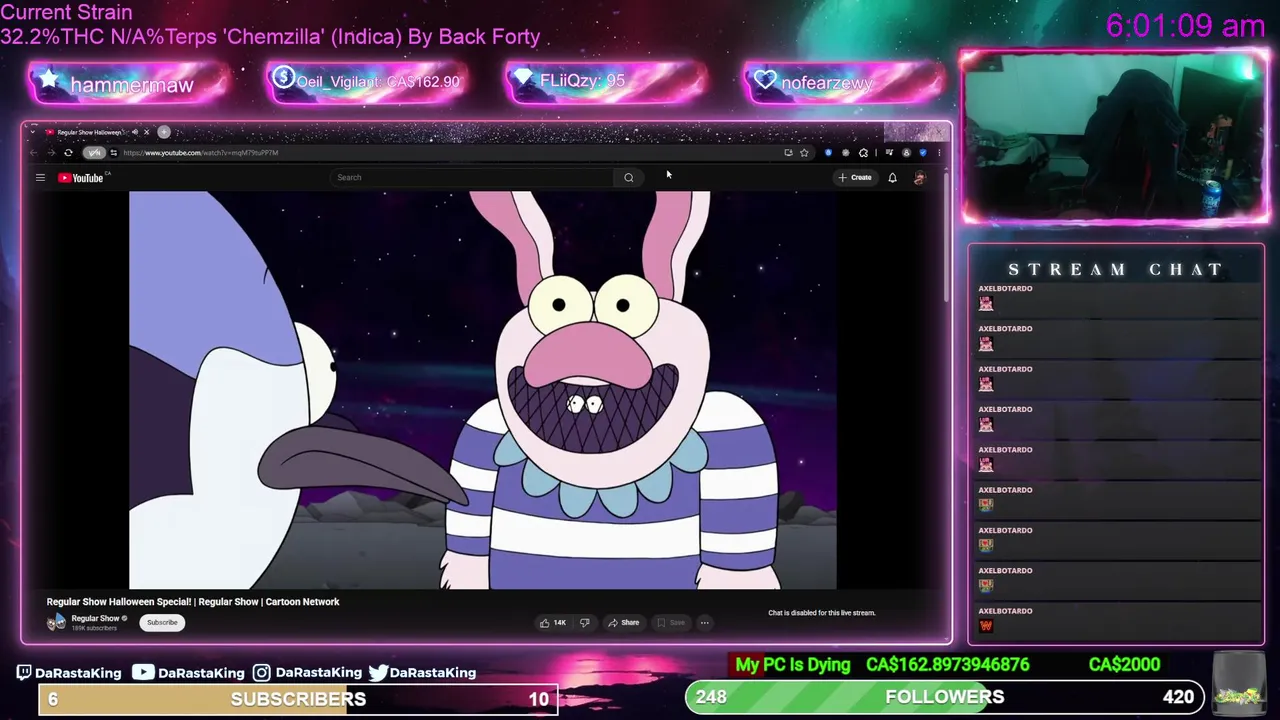The image size is (1280, 720).
Task: Click the 'Chemzilla' strain description line
Action: 270,37
